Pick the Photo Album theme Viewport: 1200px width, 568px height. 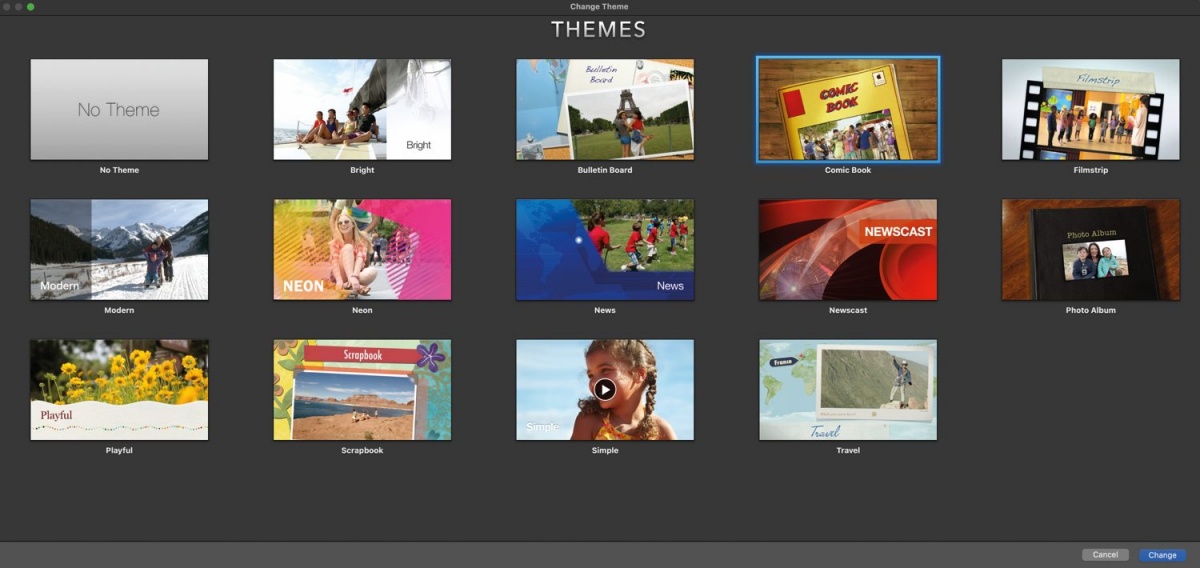pyautogui.click(x=1091, y=250)
